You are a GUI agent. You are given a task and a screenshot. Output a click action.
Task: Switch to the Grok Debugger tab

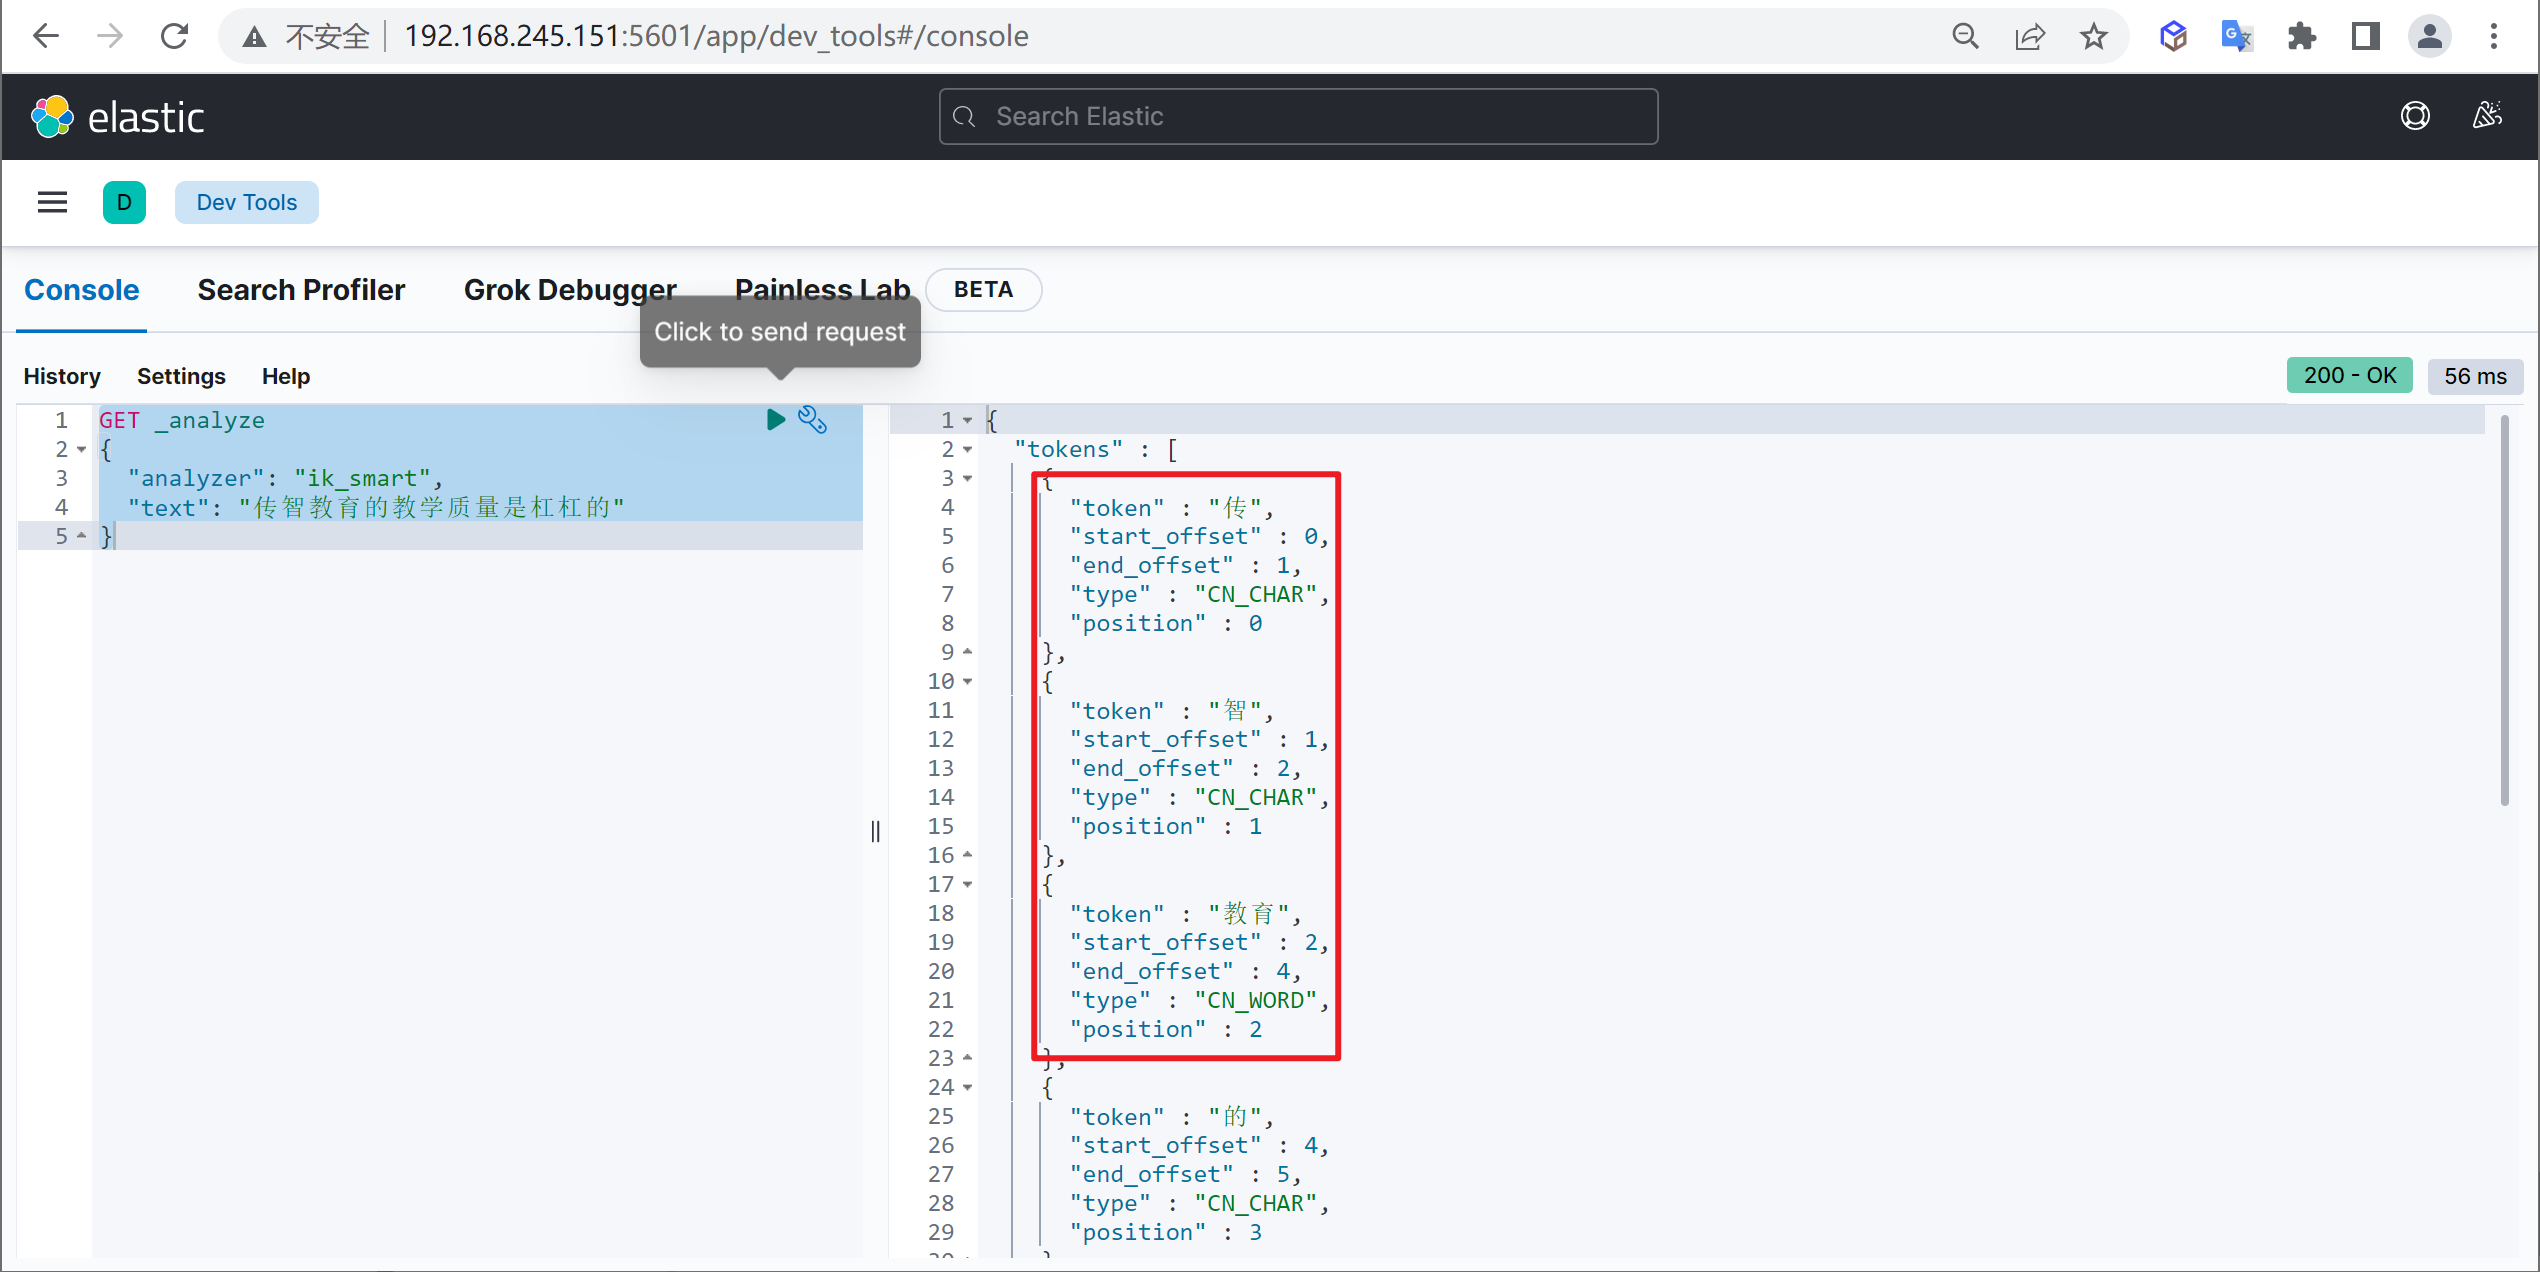click(x=571, y=289)
